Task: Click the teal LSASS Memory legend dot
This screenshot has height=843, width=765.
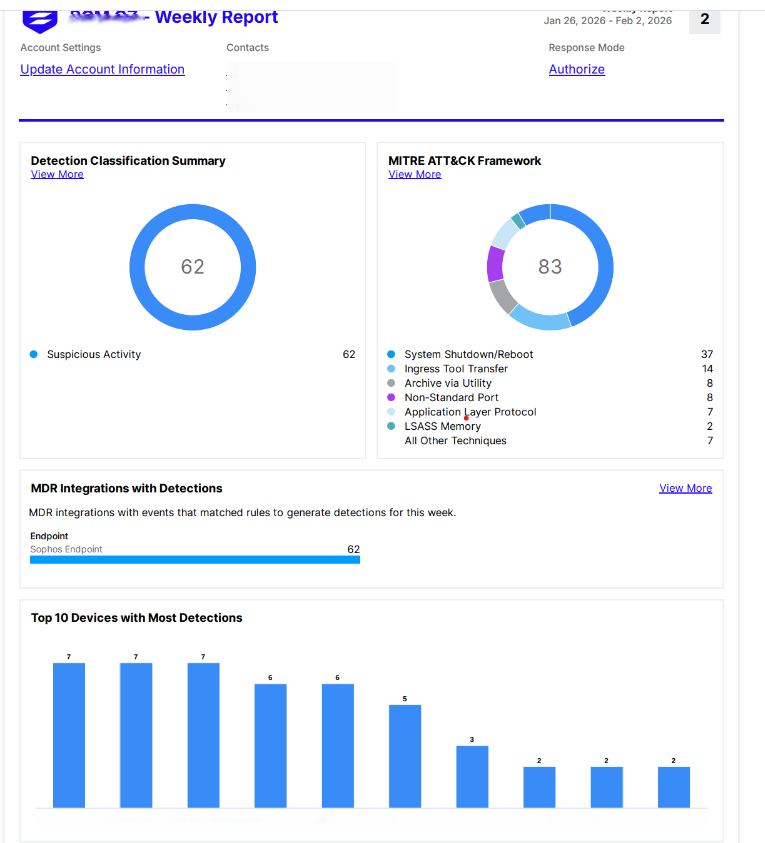Action: point(391,426)
